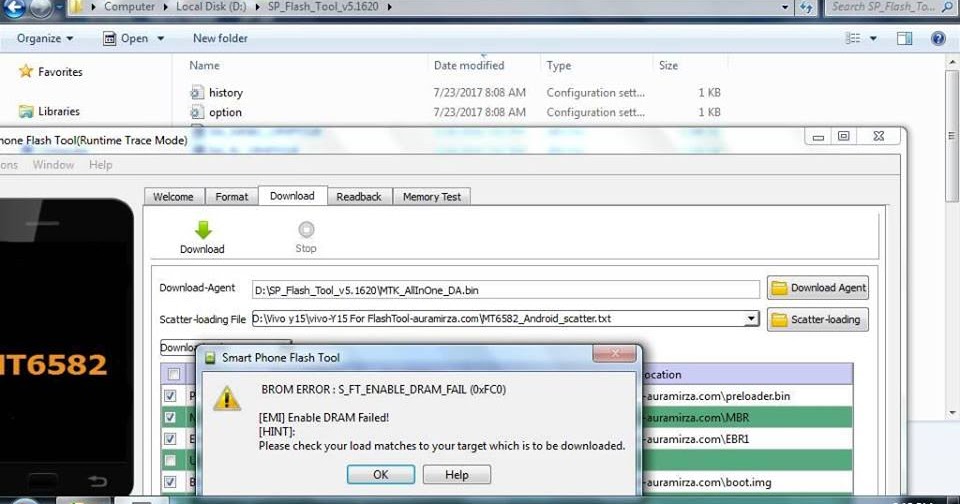The image size is (960, 504).
Task: Select Libraries in Explorer navigation pane
Action: (59, 111)
